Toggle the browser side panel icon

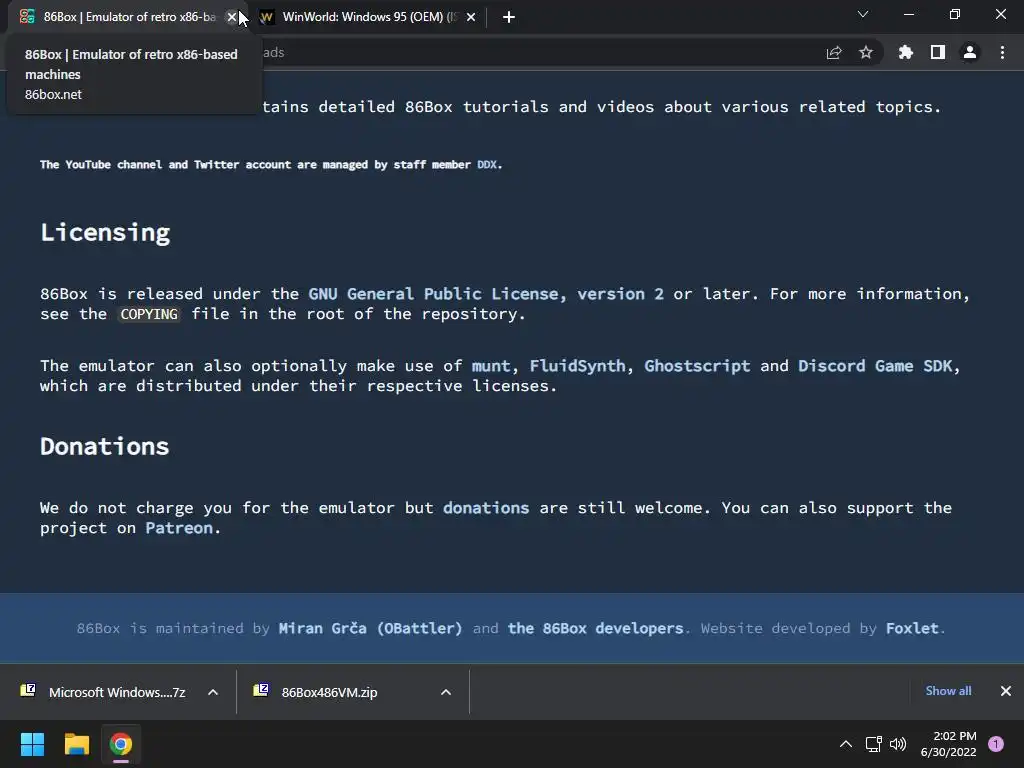tap(938, 52)
